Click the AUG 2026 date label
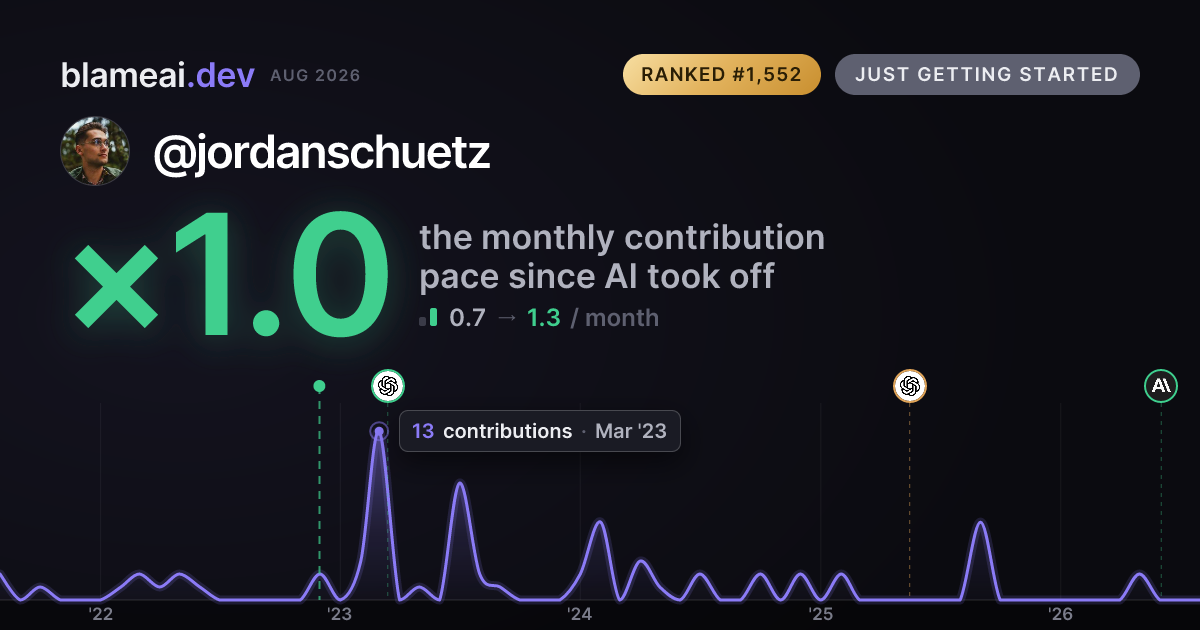1200x630 pixels. (315, 76)
